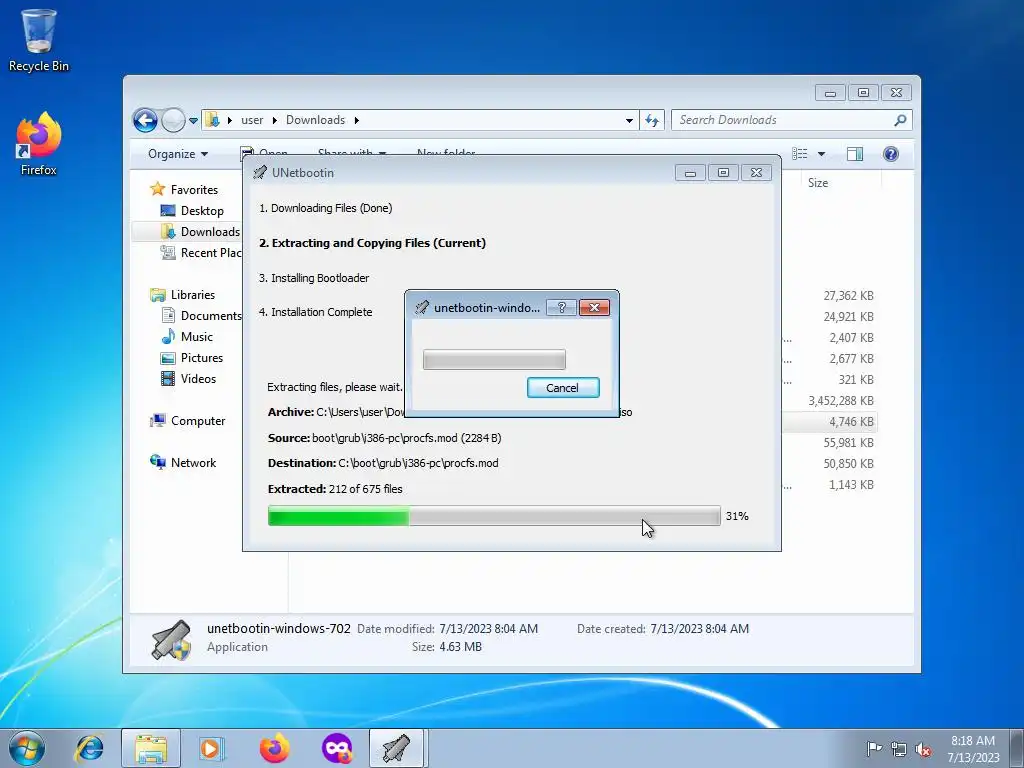Click the help button on small unetbootin dialog

[561, 308]
